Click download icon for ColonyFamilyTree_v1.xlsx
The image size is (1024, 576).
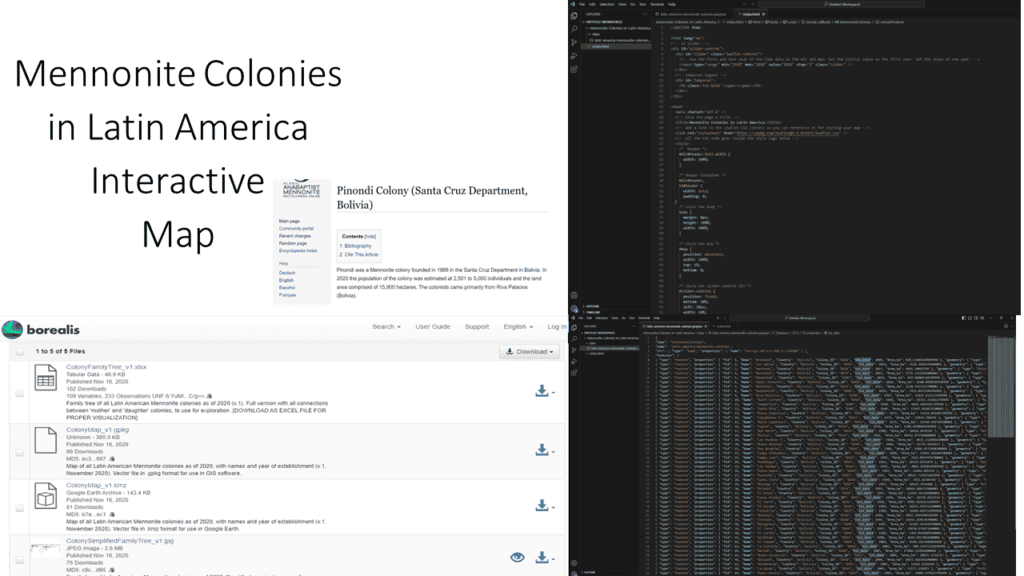click(x=543, y=391)
